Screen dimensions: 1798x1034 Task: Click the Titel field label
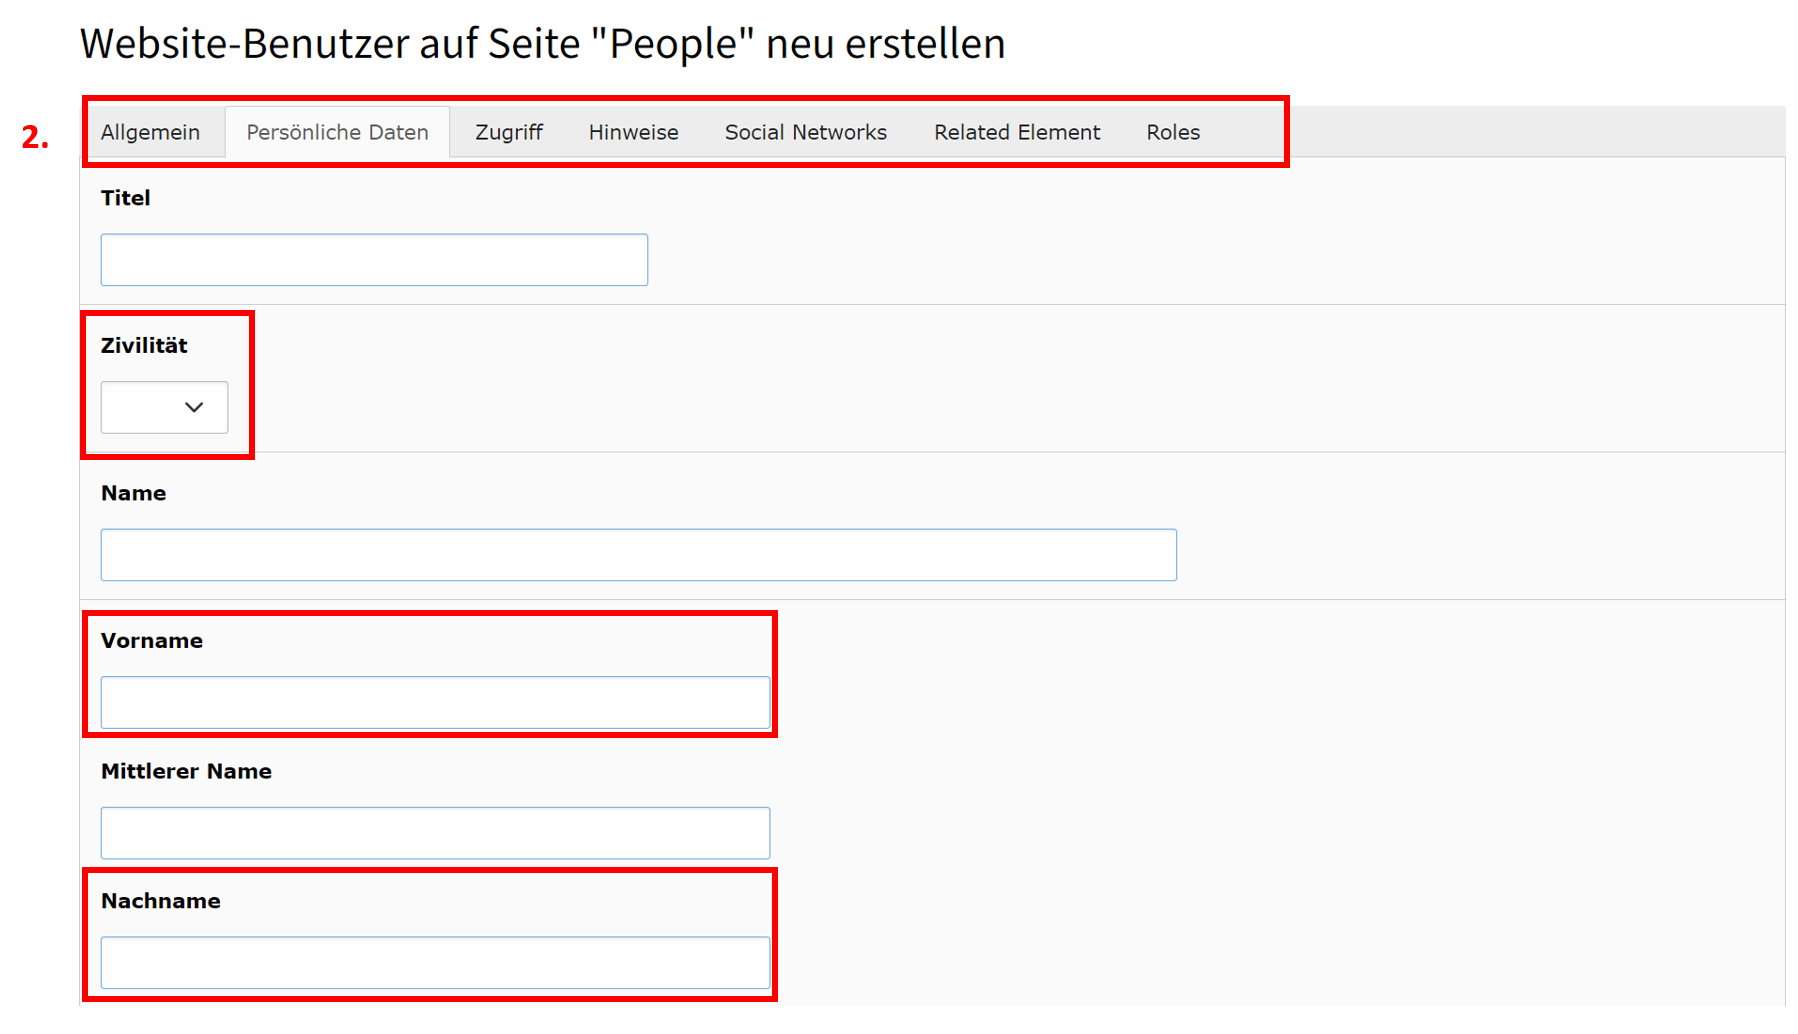click(126, 198)
